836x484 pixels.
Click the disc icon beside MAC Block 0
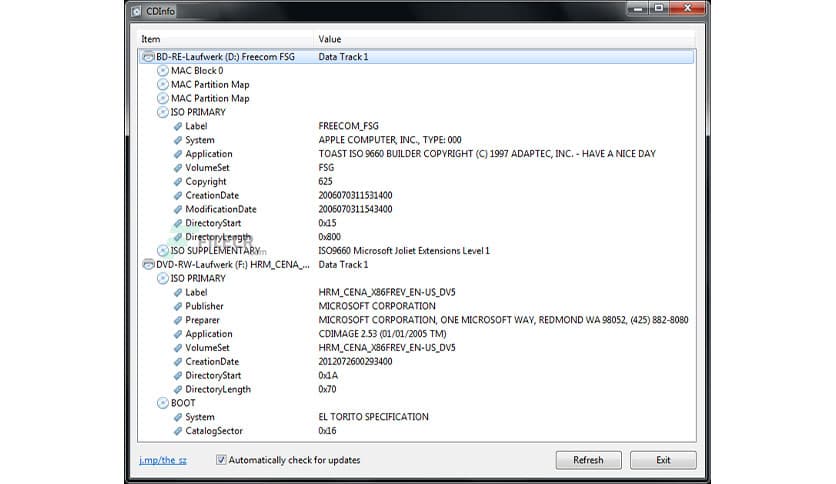point(163,71)
